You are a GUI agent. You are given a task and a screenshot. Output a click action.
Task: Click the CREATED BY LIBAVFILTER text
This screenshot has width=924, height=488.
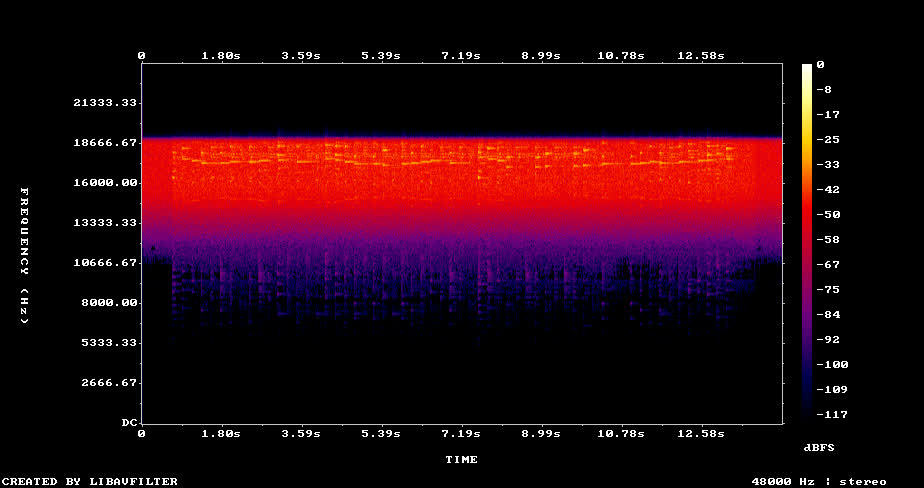point(89,481)
